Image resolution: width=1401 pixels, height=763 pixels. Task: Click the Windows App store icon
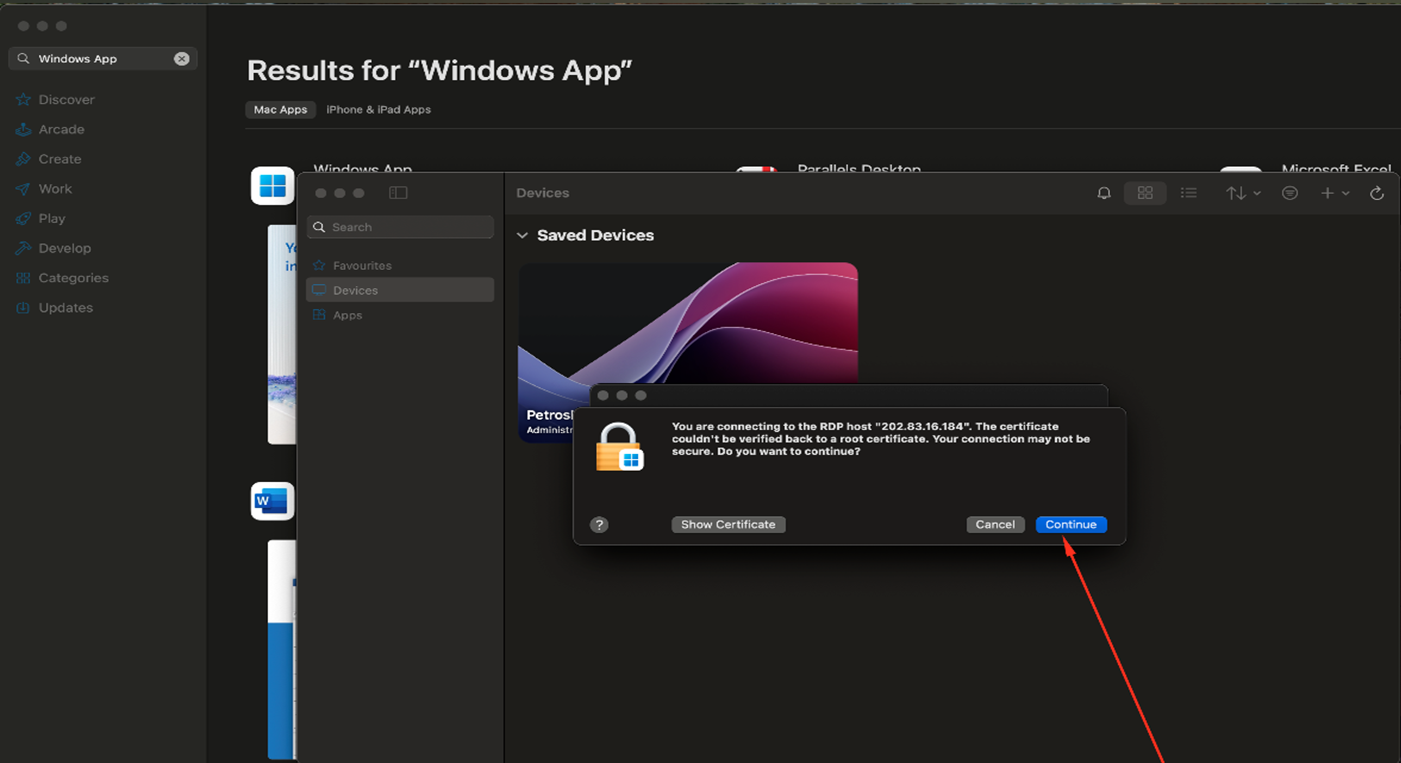click(272, 186)
